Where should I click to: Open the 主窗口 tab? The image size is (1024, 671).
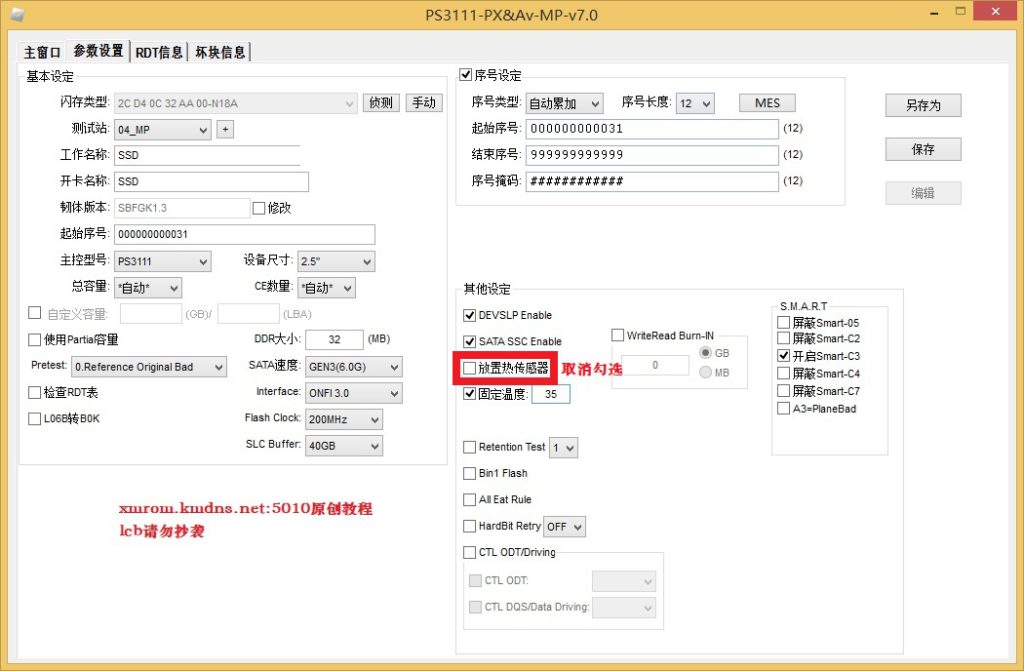pyautogui.click(x=43, y=52)
